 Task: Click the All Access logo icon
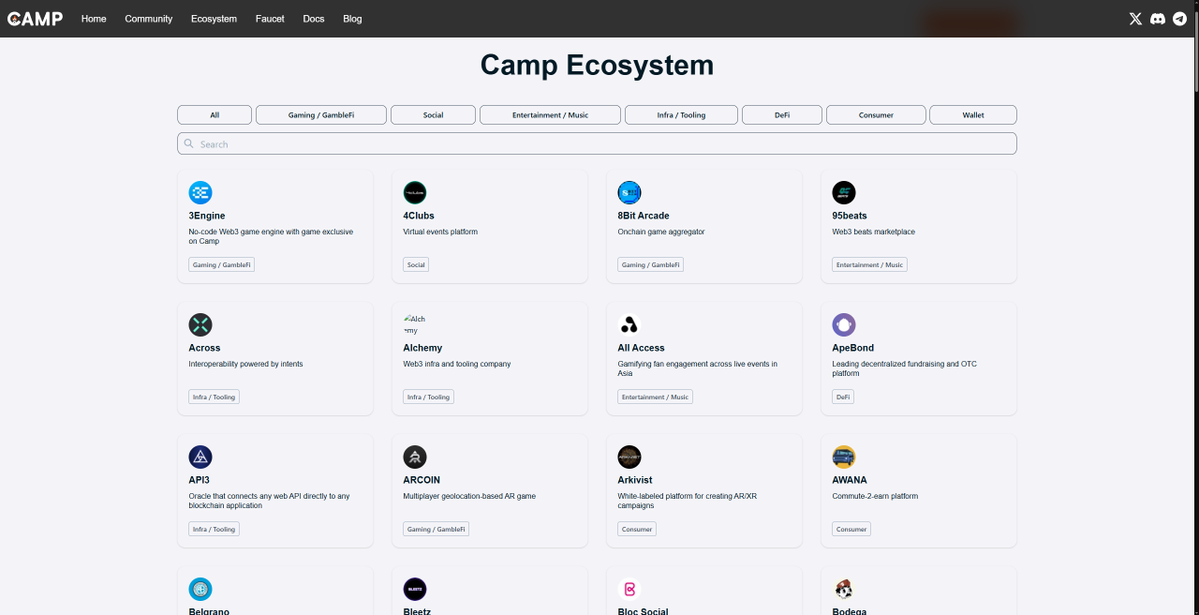[x=629, y=324]
